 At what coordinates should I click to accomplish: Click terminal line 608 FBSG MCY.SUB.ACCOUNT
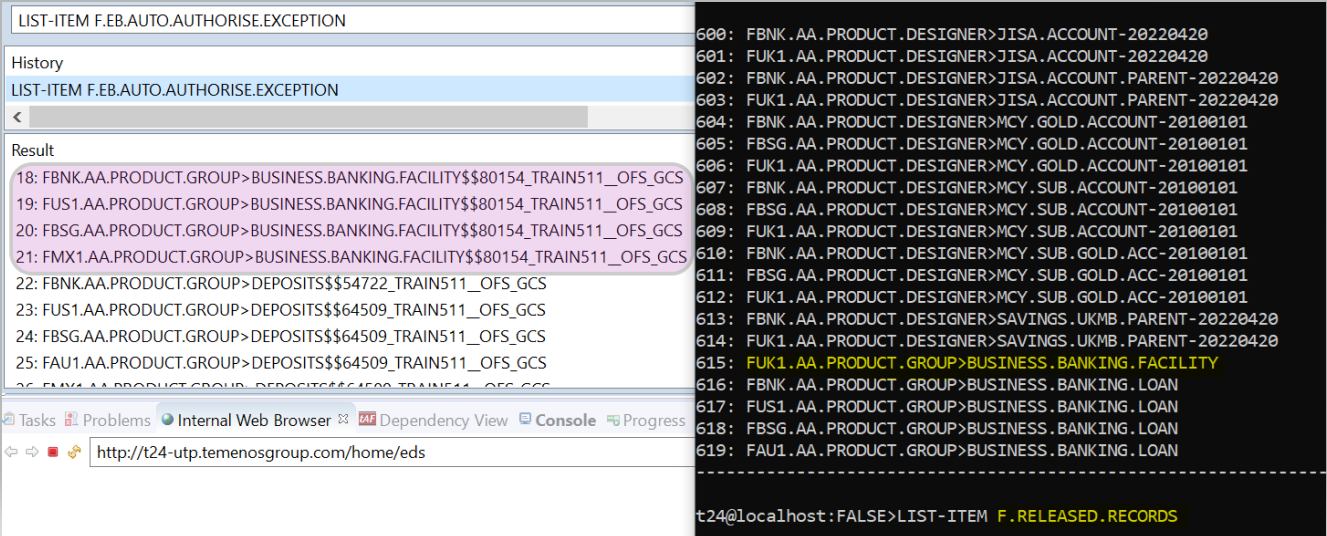tap(967, 209)
